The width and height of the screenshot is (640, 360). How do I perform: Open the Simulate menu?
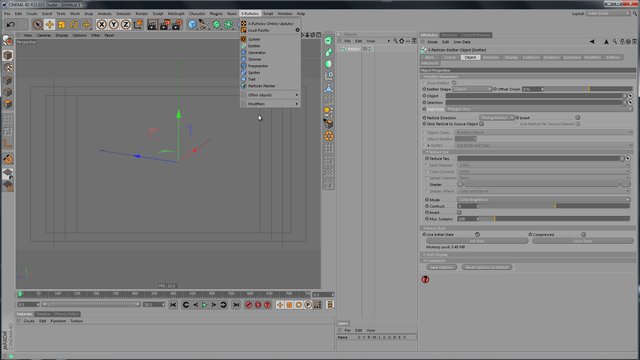click(x=123, y=13)
